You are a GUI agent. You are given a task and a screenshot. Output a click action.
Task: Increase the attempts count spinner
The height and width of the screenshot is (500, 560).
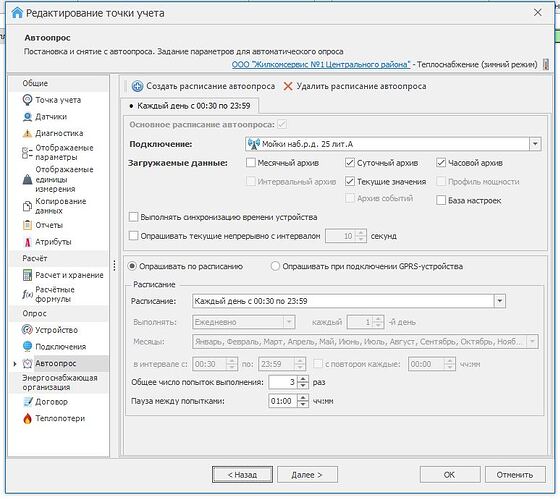303,379
